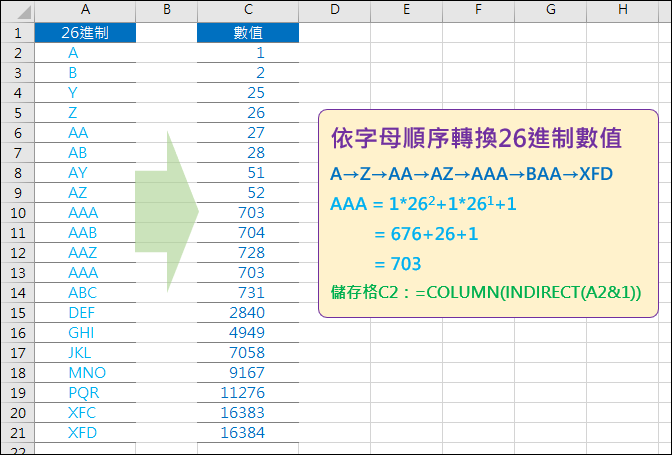The width and height of the screenshot is (672, 455).
Task: Select the cell containing 'AB'
Action: click(x=85, y=153)
